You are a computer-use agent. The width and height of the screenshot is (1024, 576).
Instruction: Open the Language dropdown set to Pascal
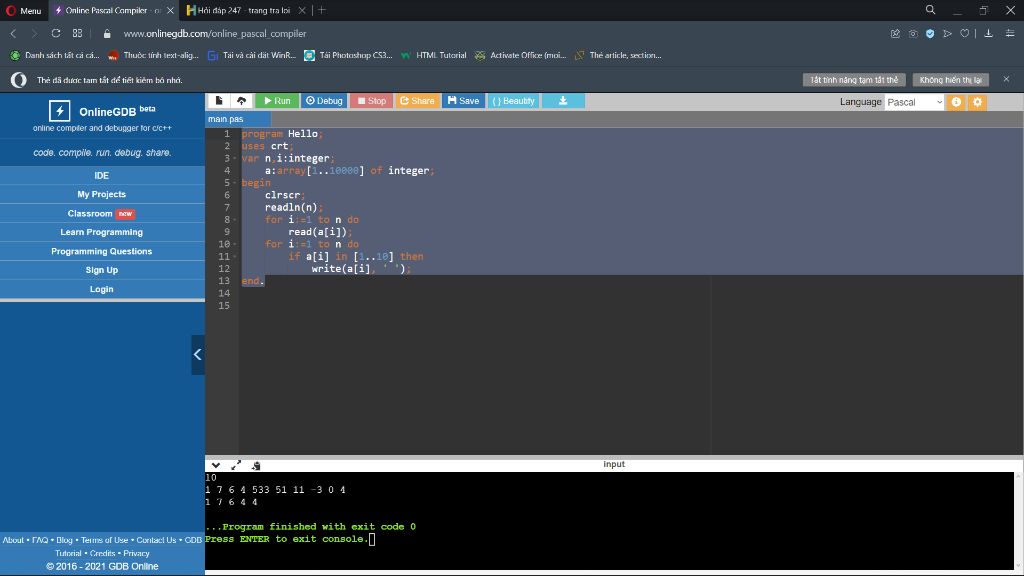[914, 102]
